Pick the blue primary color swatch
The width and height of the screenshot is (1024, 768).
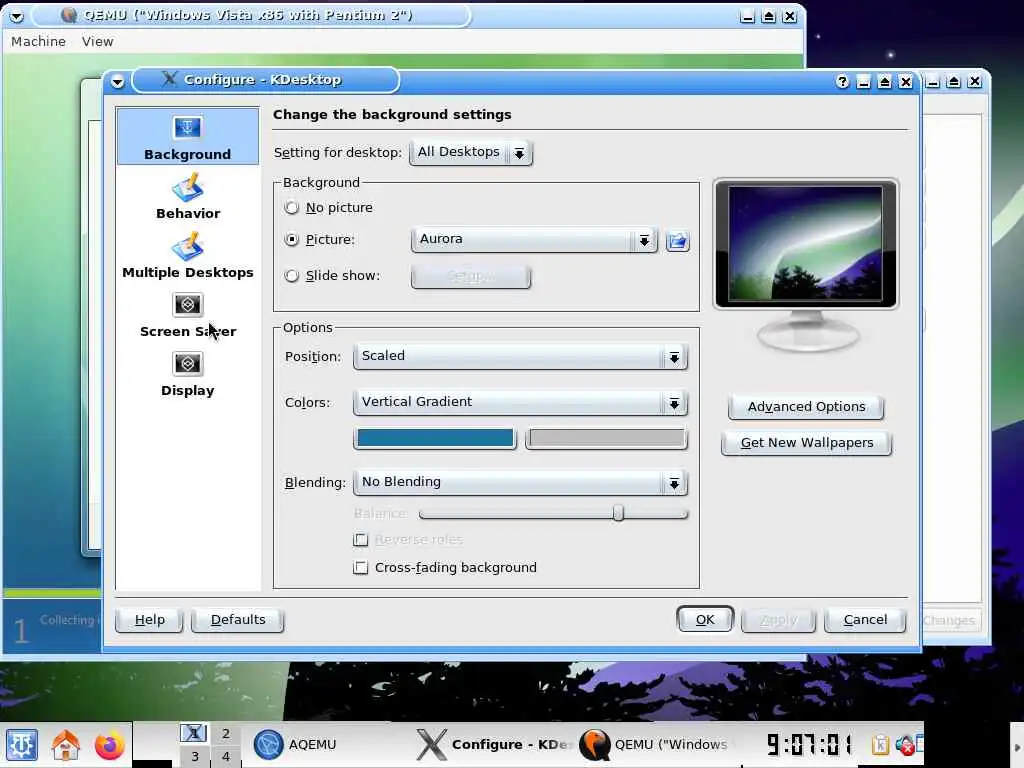tap(435, 438)
